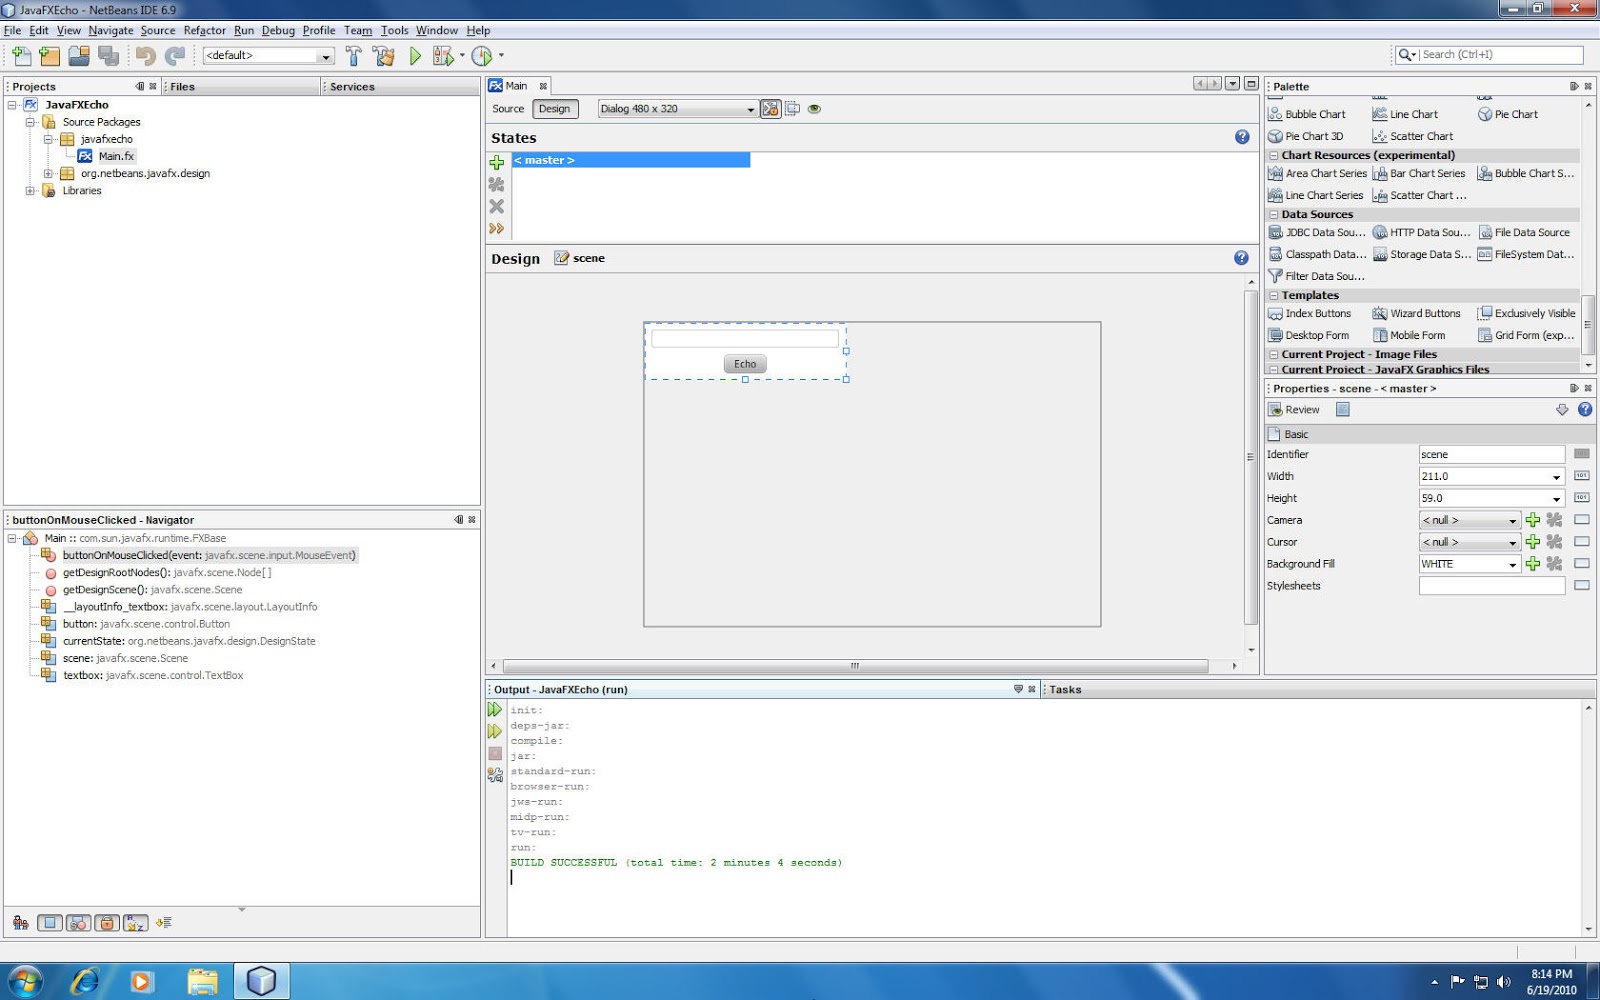The image size is (1600, 1000).
Task: Open the Camera null dropdown
Action: coord(1512,521)
